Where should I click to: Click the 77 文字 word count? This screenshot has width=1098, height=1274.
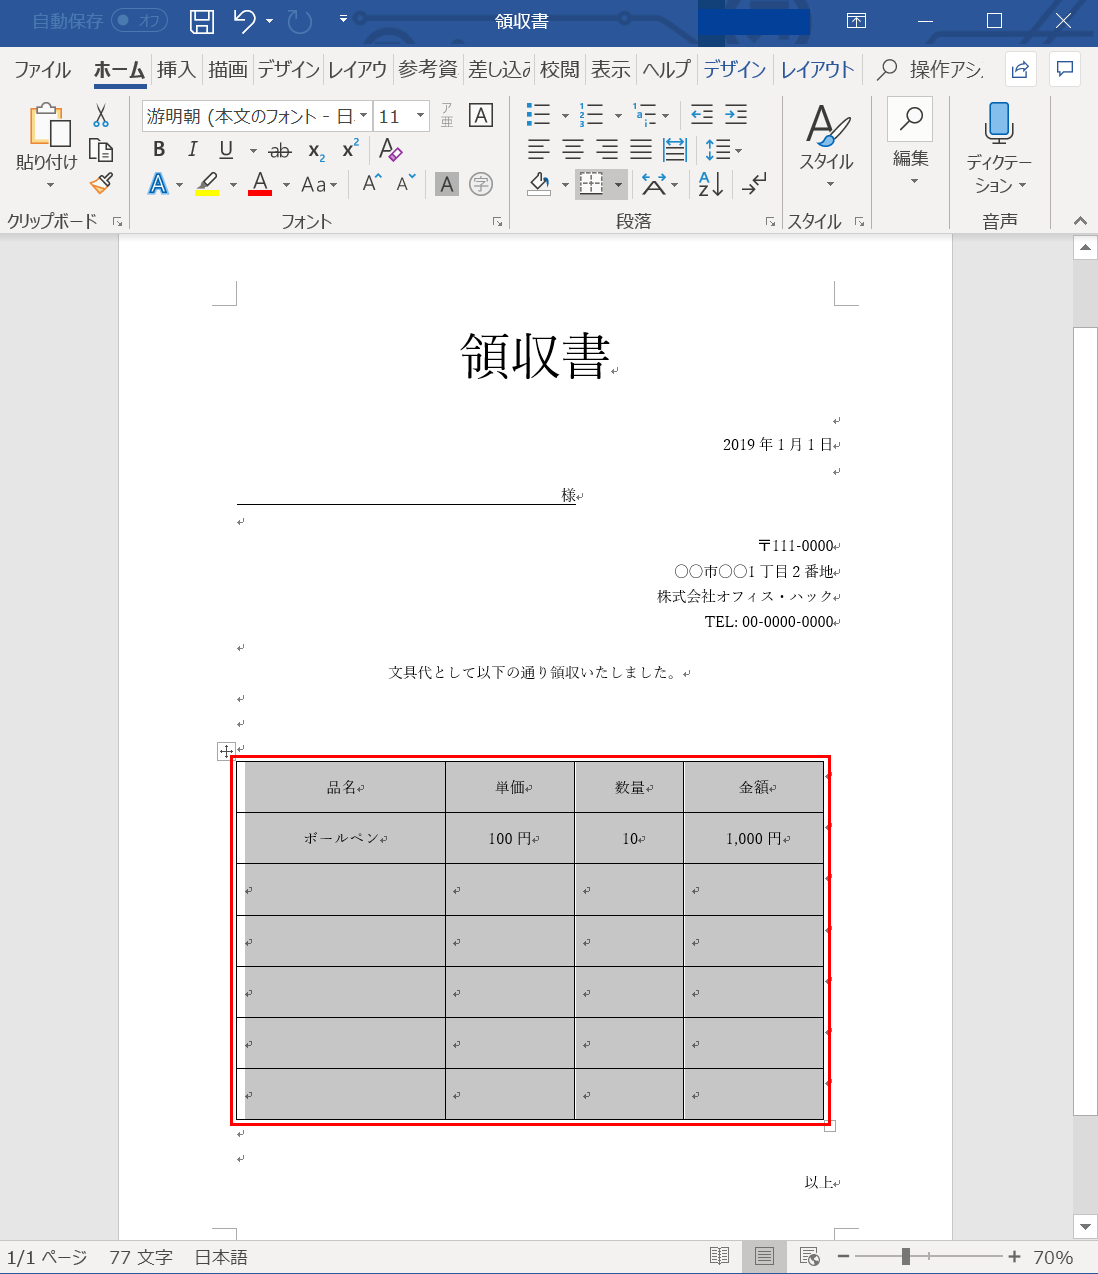(x=141, y=1257)
